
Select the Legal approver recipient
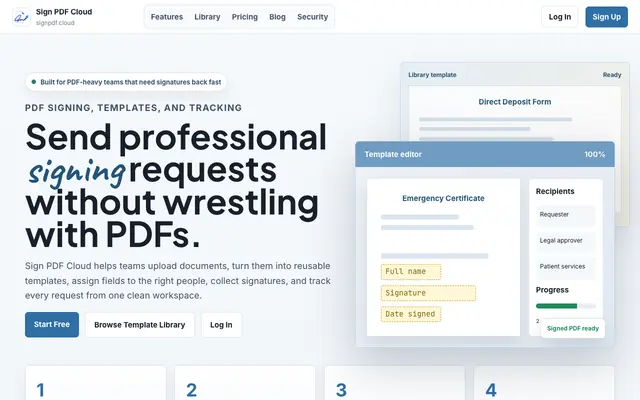pyautogui.click(x=565, y=241)
